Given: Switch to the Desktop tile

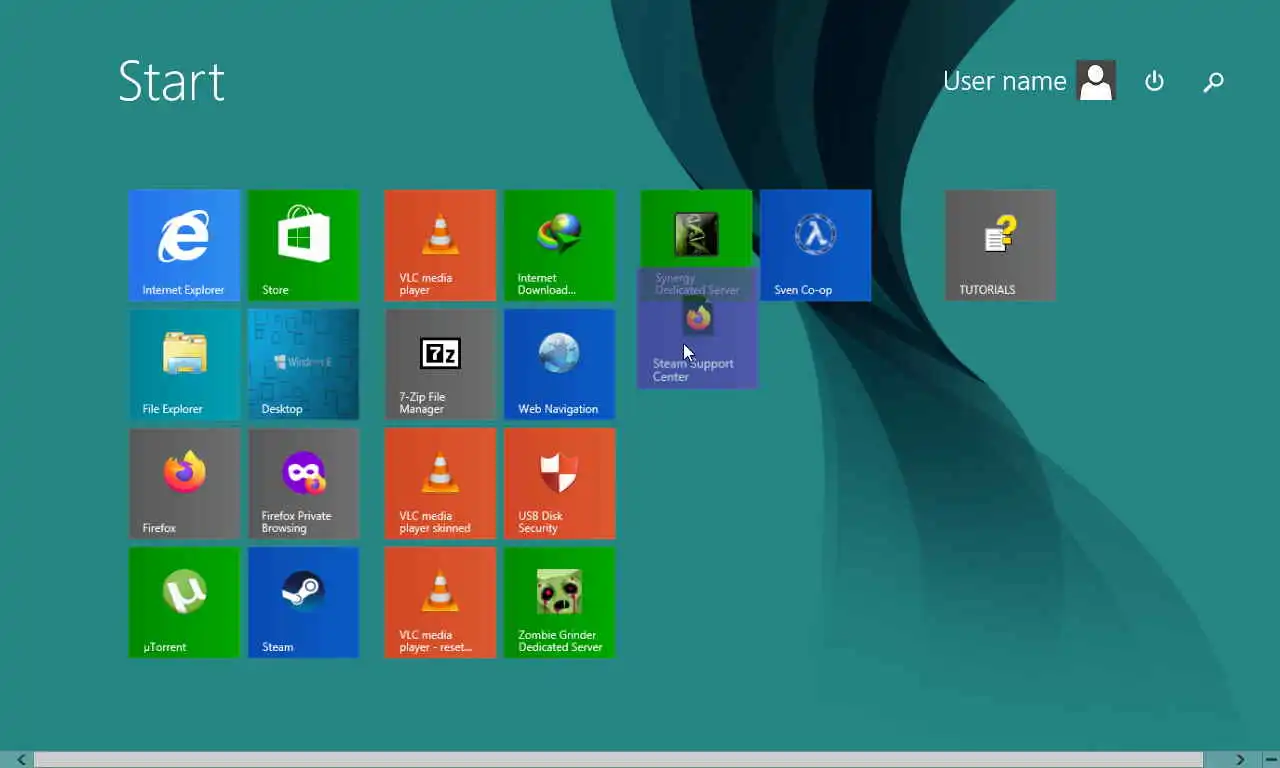Looking at the screenshot, I should (x=303, y=364).
